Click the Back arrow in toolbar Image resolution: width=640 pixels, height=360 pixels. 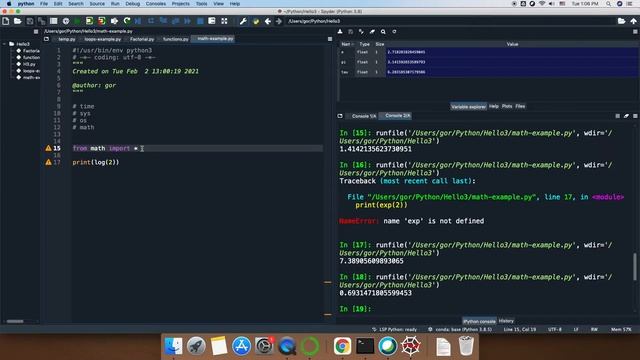pyautogui.click(x=268, y=21)
